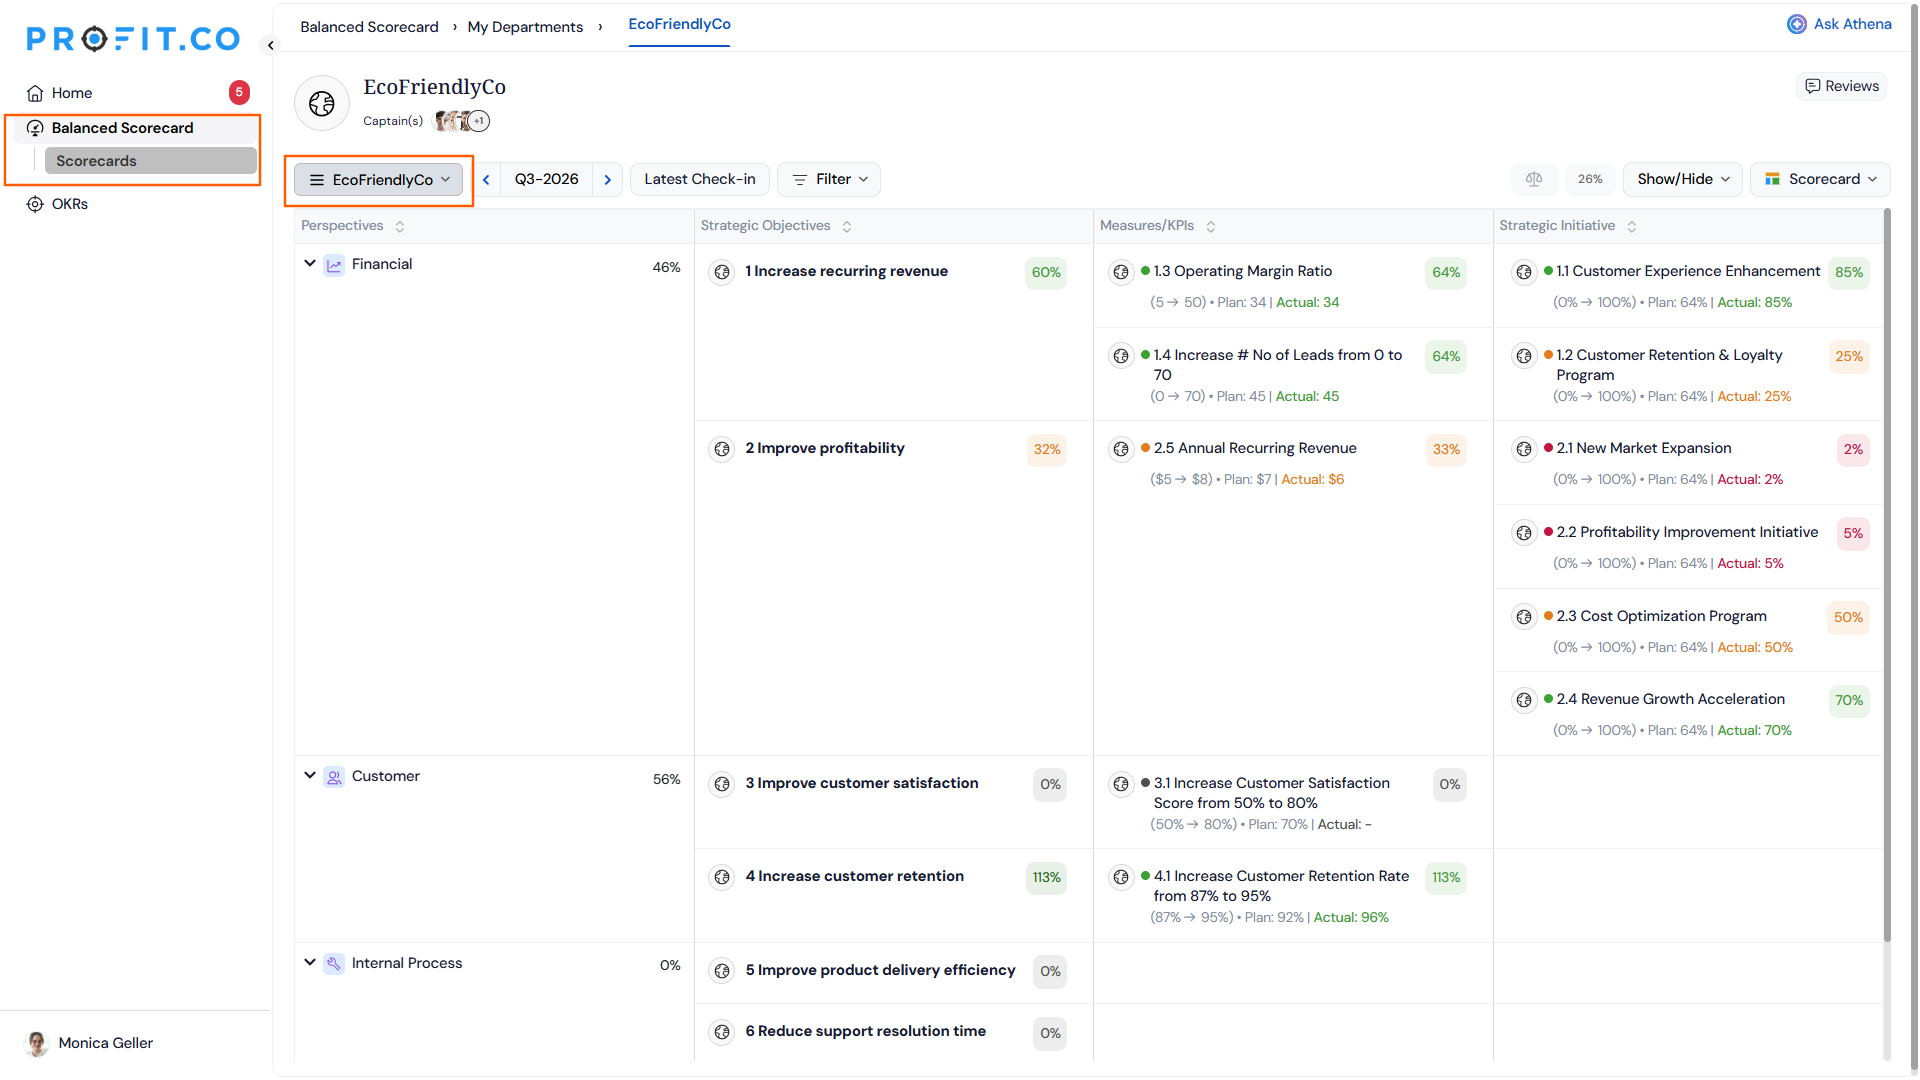1920x1080 pixels.
Task: Click the PROFIT.CO logo
Action: (133, 39)
